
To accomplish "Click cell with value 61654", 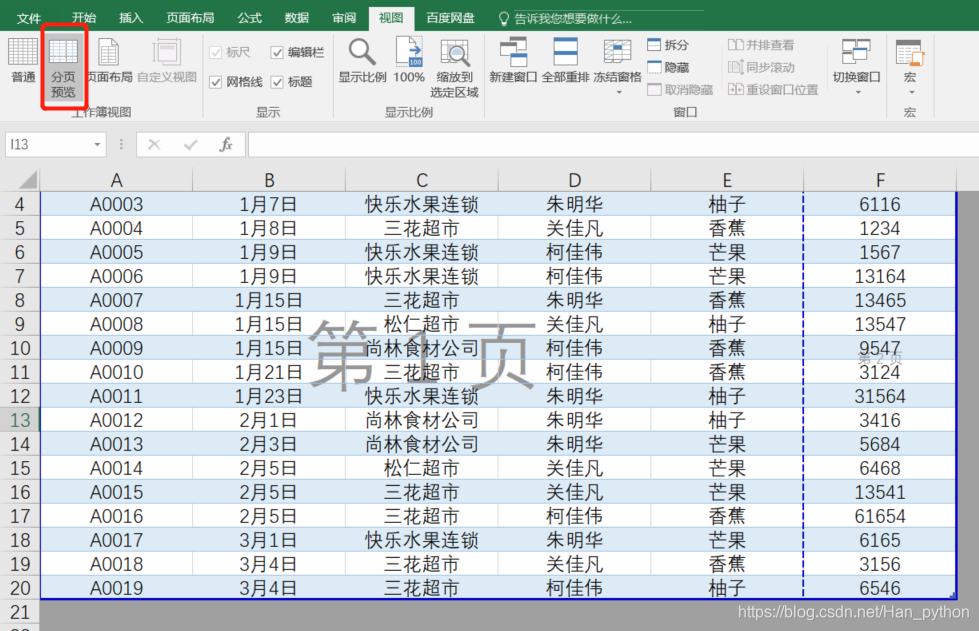I will tap(880, 516).
